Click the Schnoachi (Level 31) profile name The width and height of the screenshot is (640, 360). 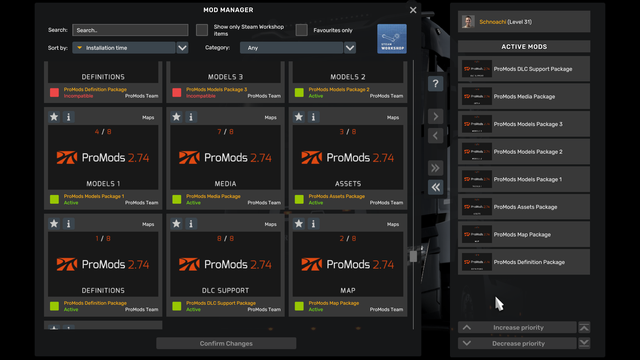(505, 22)
